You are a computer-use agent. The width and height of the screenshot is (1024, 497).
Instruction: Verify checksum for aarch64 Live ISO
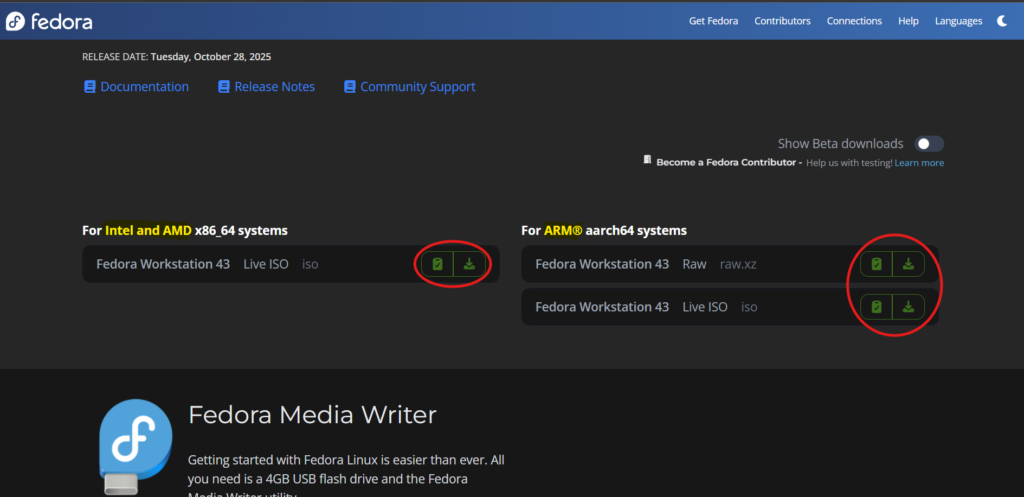point(876,307)
